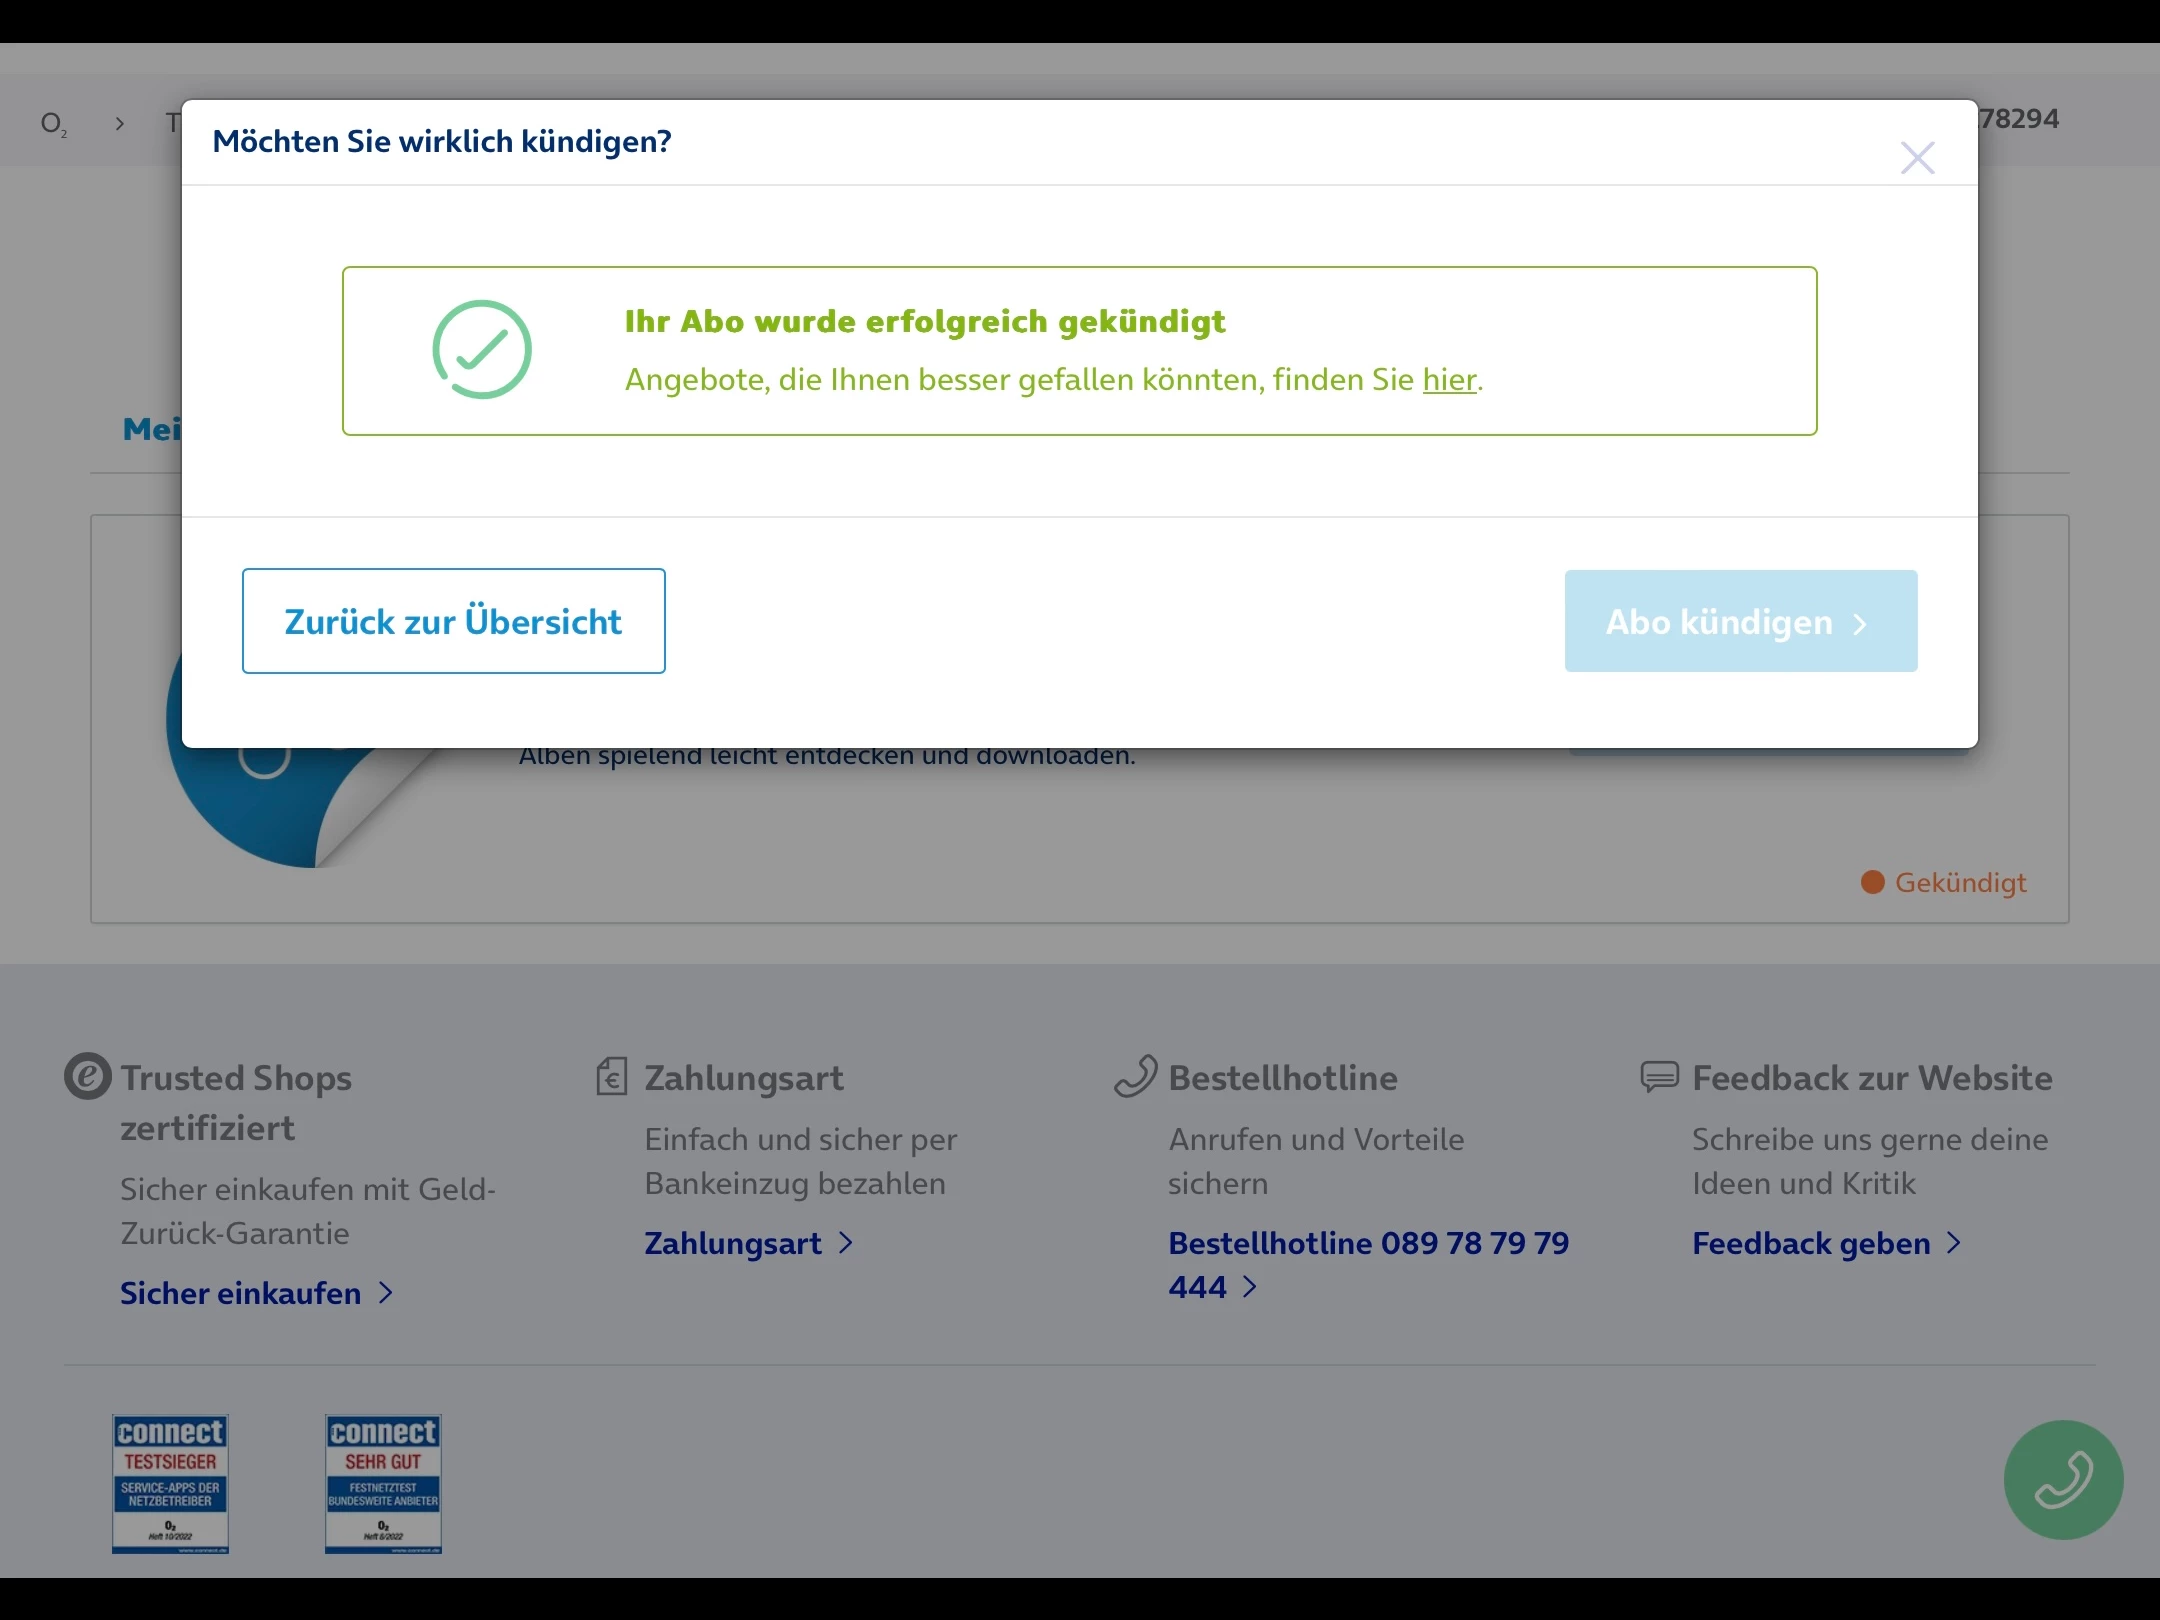Close the cancellation dialog with X
The image size is (2160, 1620).
pyautogui.click(x=1917, y=158)
